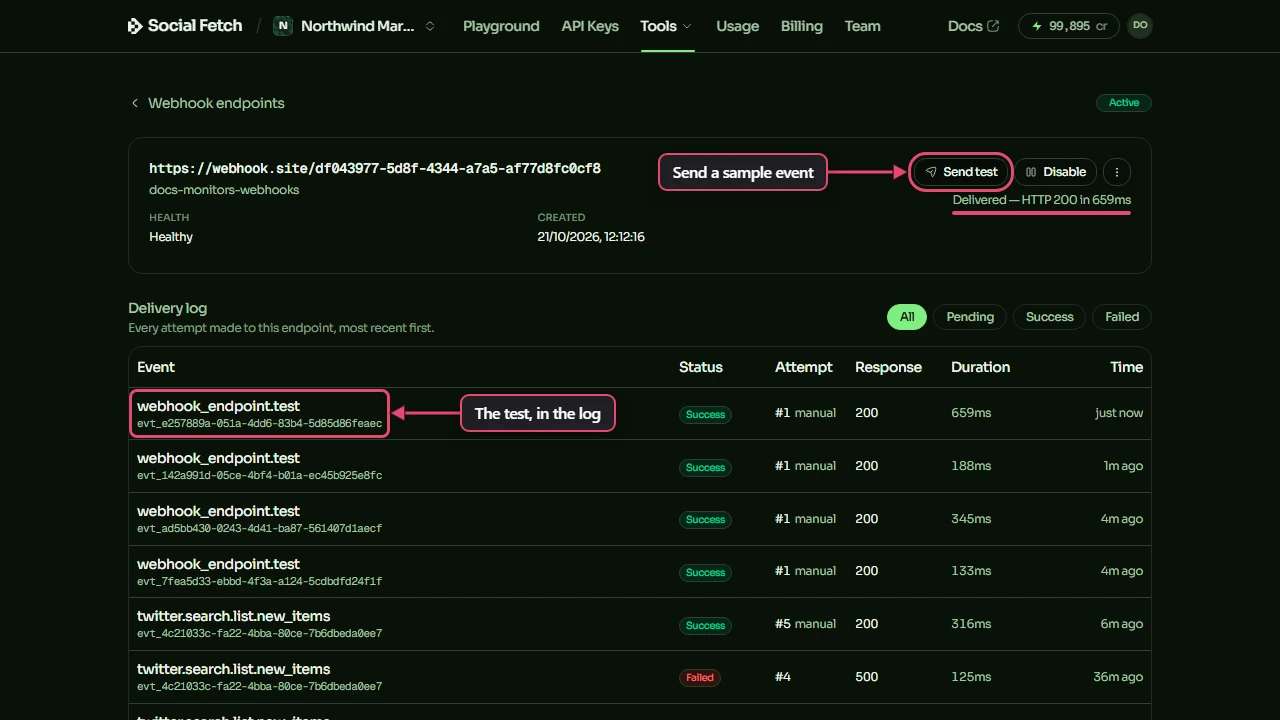Go back to Webhook endpoints
The height and width of the screenshot is (720, 1280).
point(216,103)
